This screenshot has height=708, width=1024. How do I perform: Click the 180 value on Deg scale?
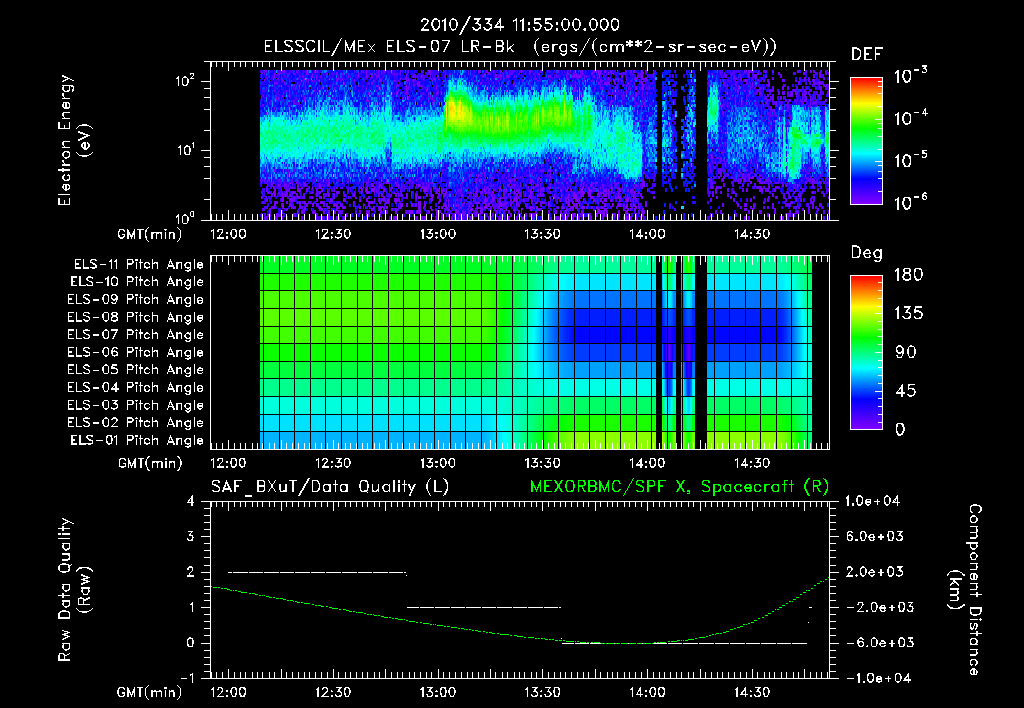pos(908,275)
